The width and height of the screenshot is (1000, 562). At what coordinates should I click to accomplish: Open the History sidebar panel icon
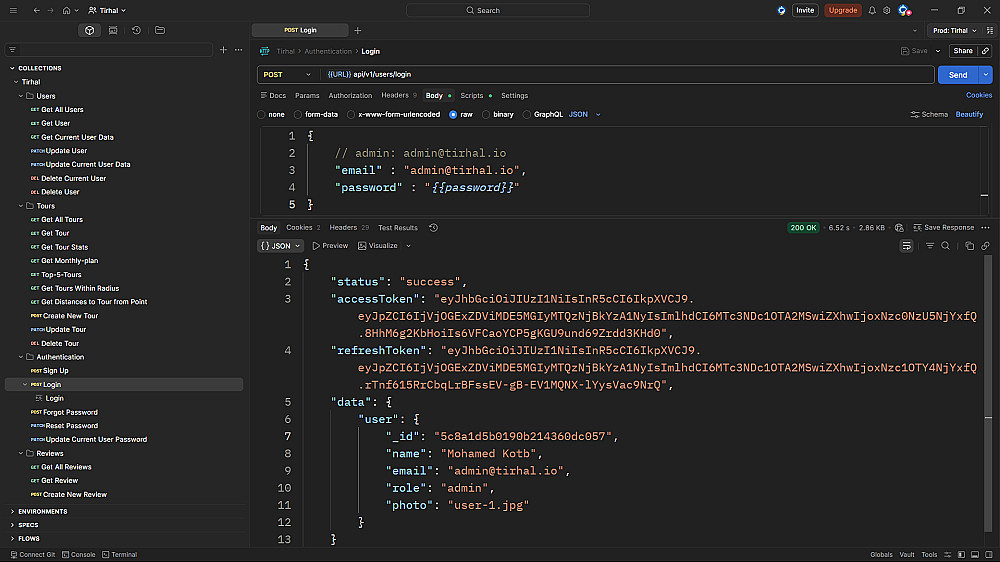(x=136, y=30)
